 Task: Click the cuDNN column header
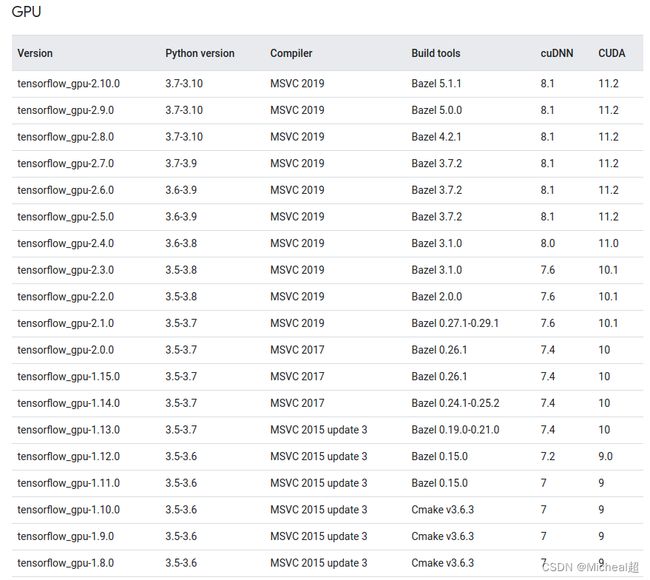coord(557,53)
